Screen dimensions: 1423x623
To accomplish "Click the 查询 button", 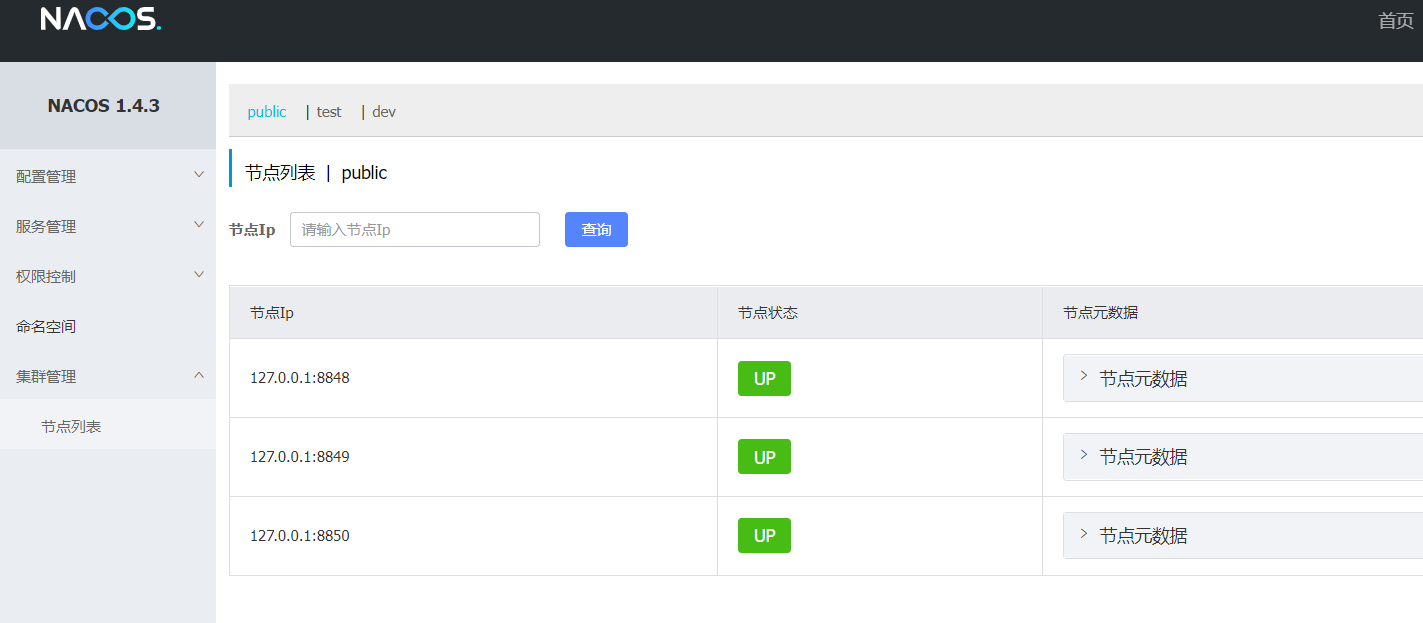I will [596, 229].
